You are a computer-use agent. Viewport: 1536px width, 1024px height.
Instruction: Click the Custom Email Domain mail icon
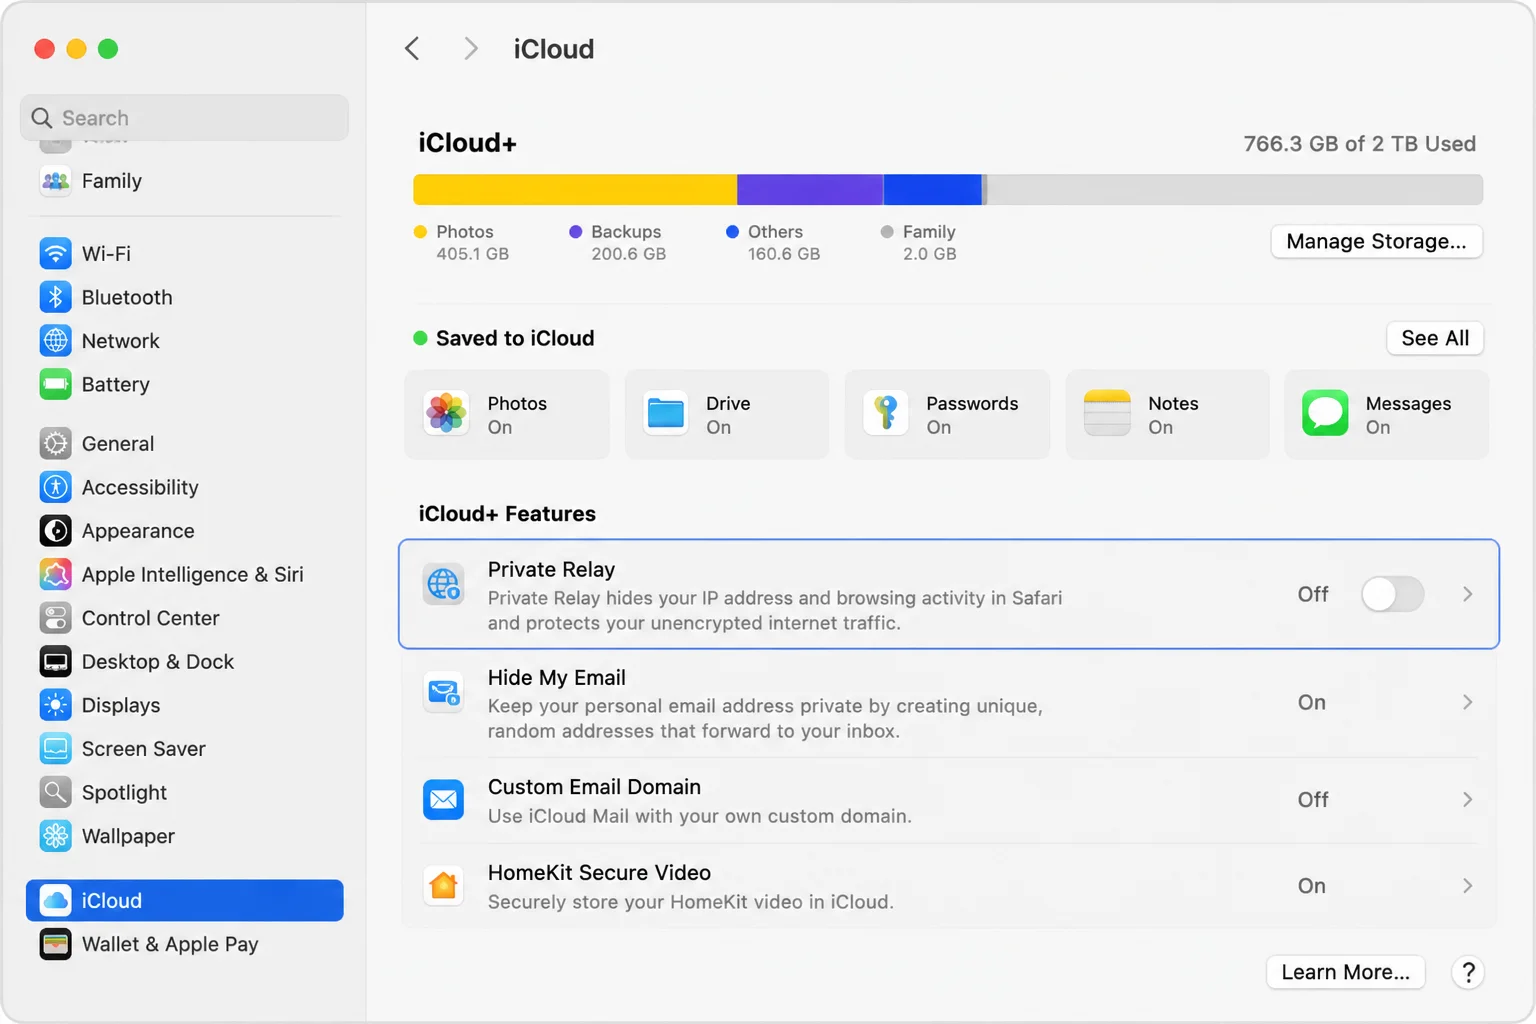(443, 800)
